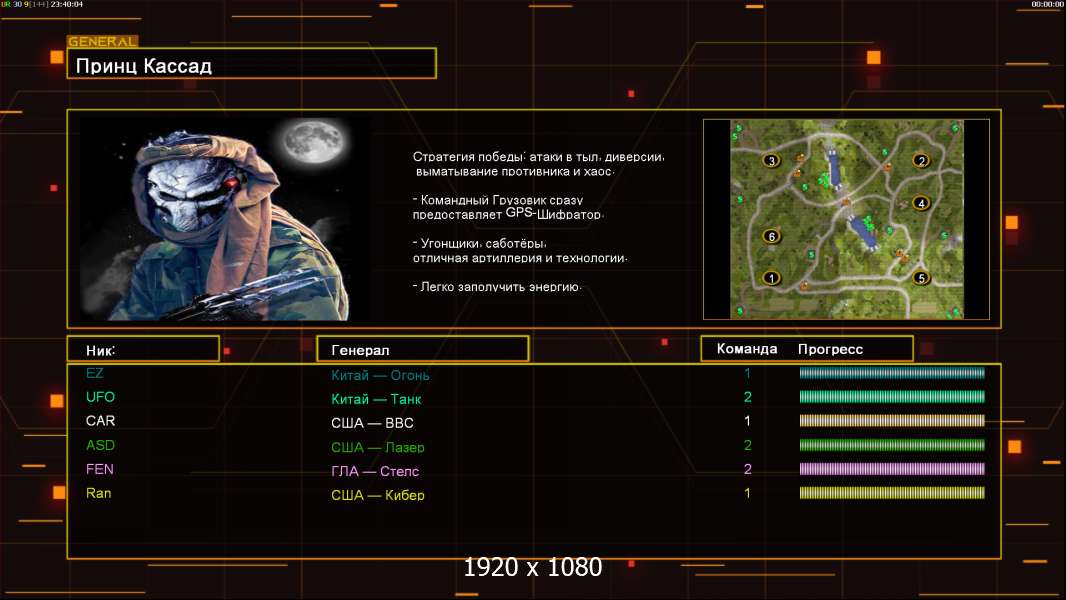Click start position marker 2 on the map
Screen dimensions: 1066x600
pyautogui.click(x=921, y=161)
